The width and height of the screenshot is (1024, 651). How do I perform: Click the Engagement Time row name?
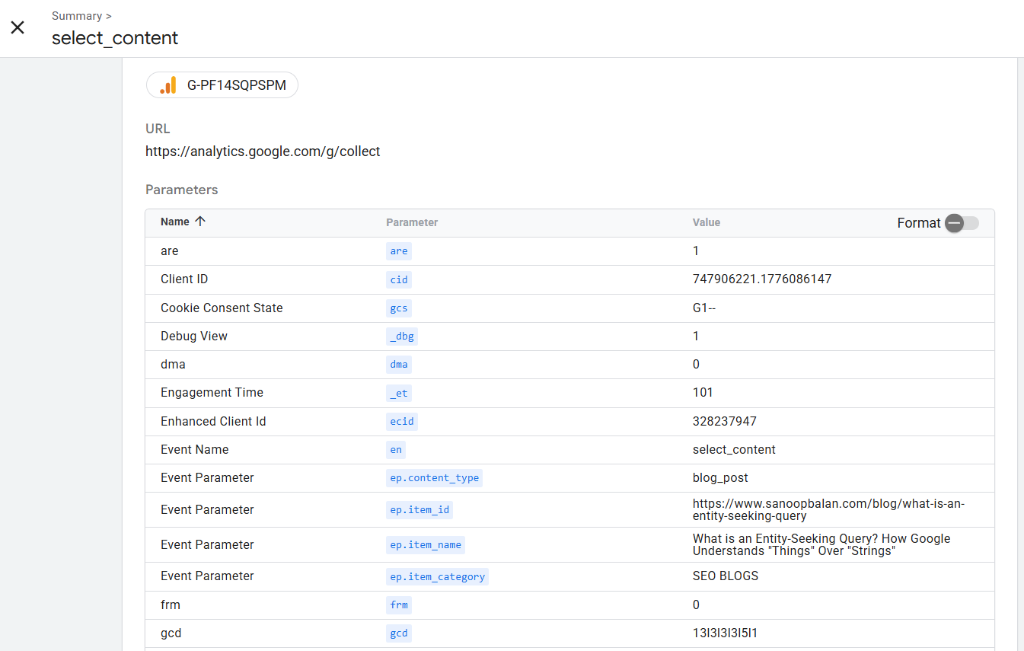(x=212, y=392)
